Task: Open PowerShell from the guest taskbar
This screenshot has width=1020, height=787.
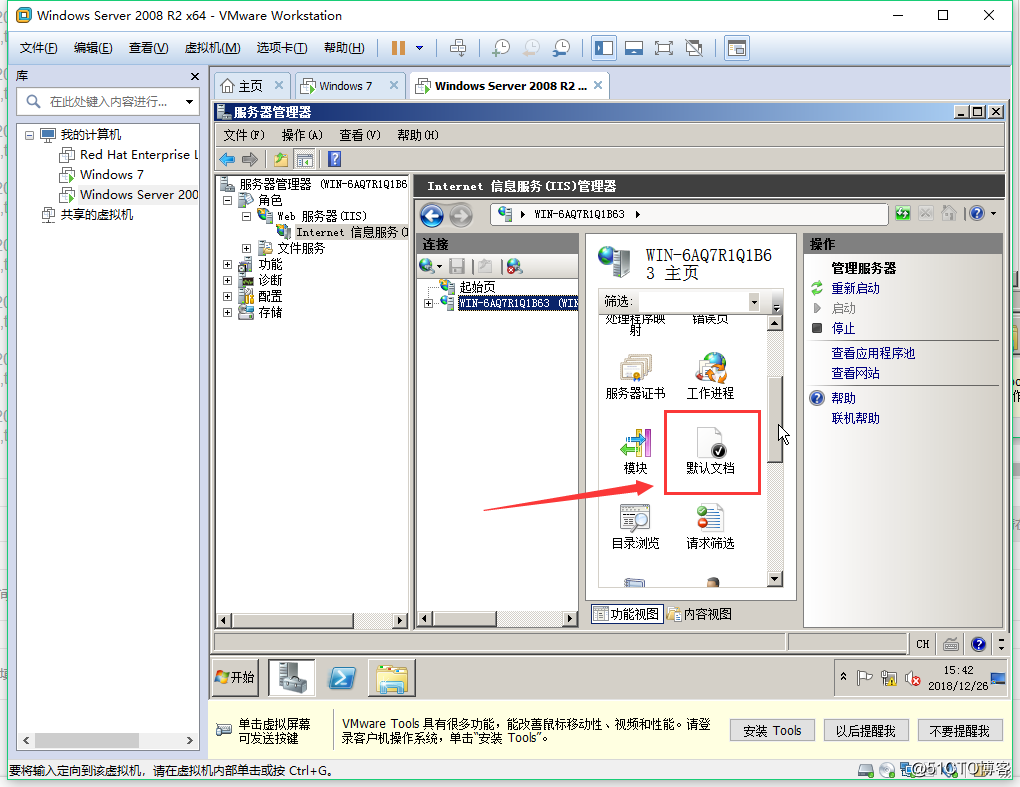Action: [x=342, y=678]
